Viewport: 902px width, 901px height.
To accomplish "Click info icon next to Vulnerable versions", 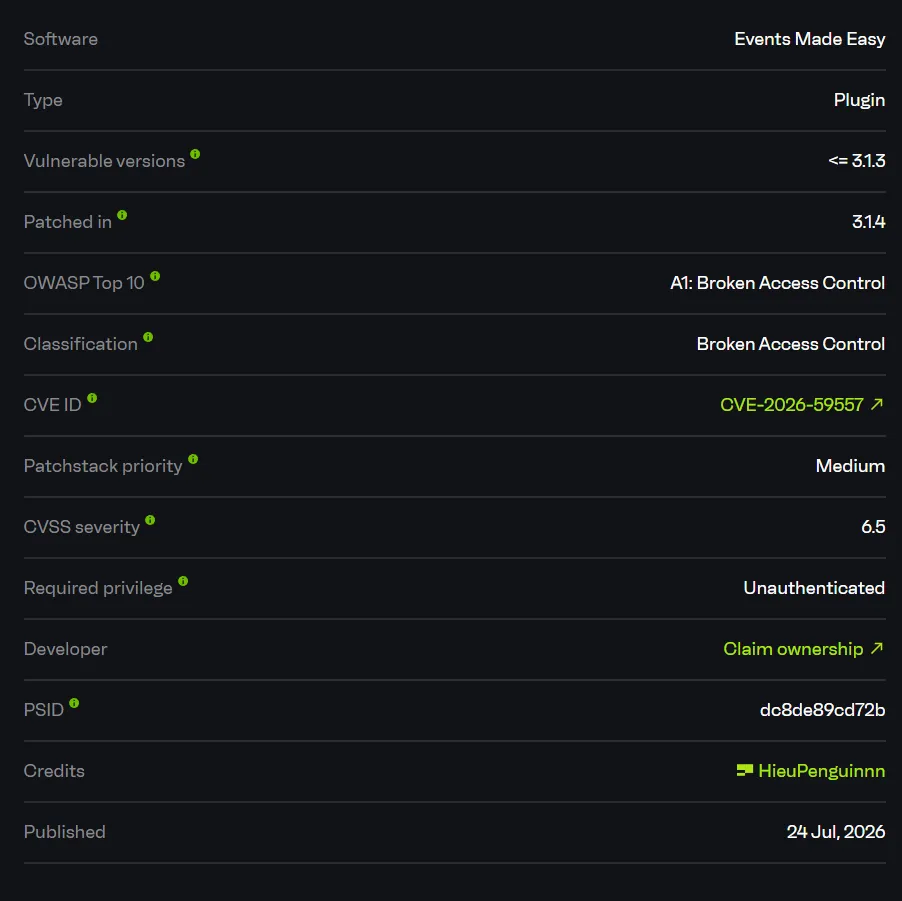I will pyautogui.click(x=195, y=154).
